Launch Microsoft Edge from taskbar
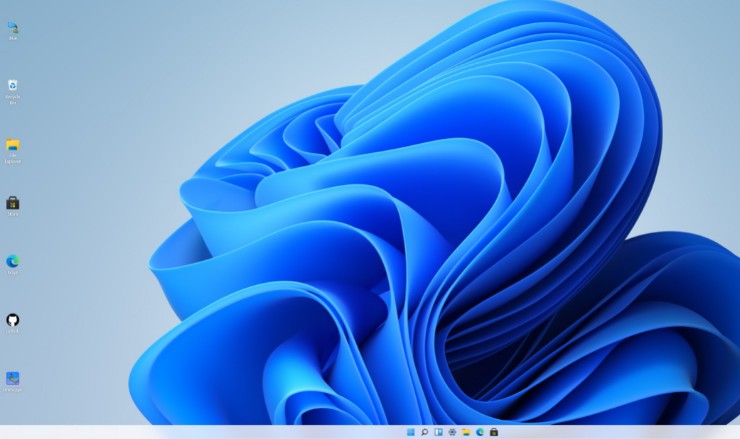This screenshot has width=740, height=439. [480, 432]
